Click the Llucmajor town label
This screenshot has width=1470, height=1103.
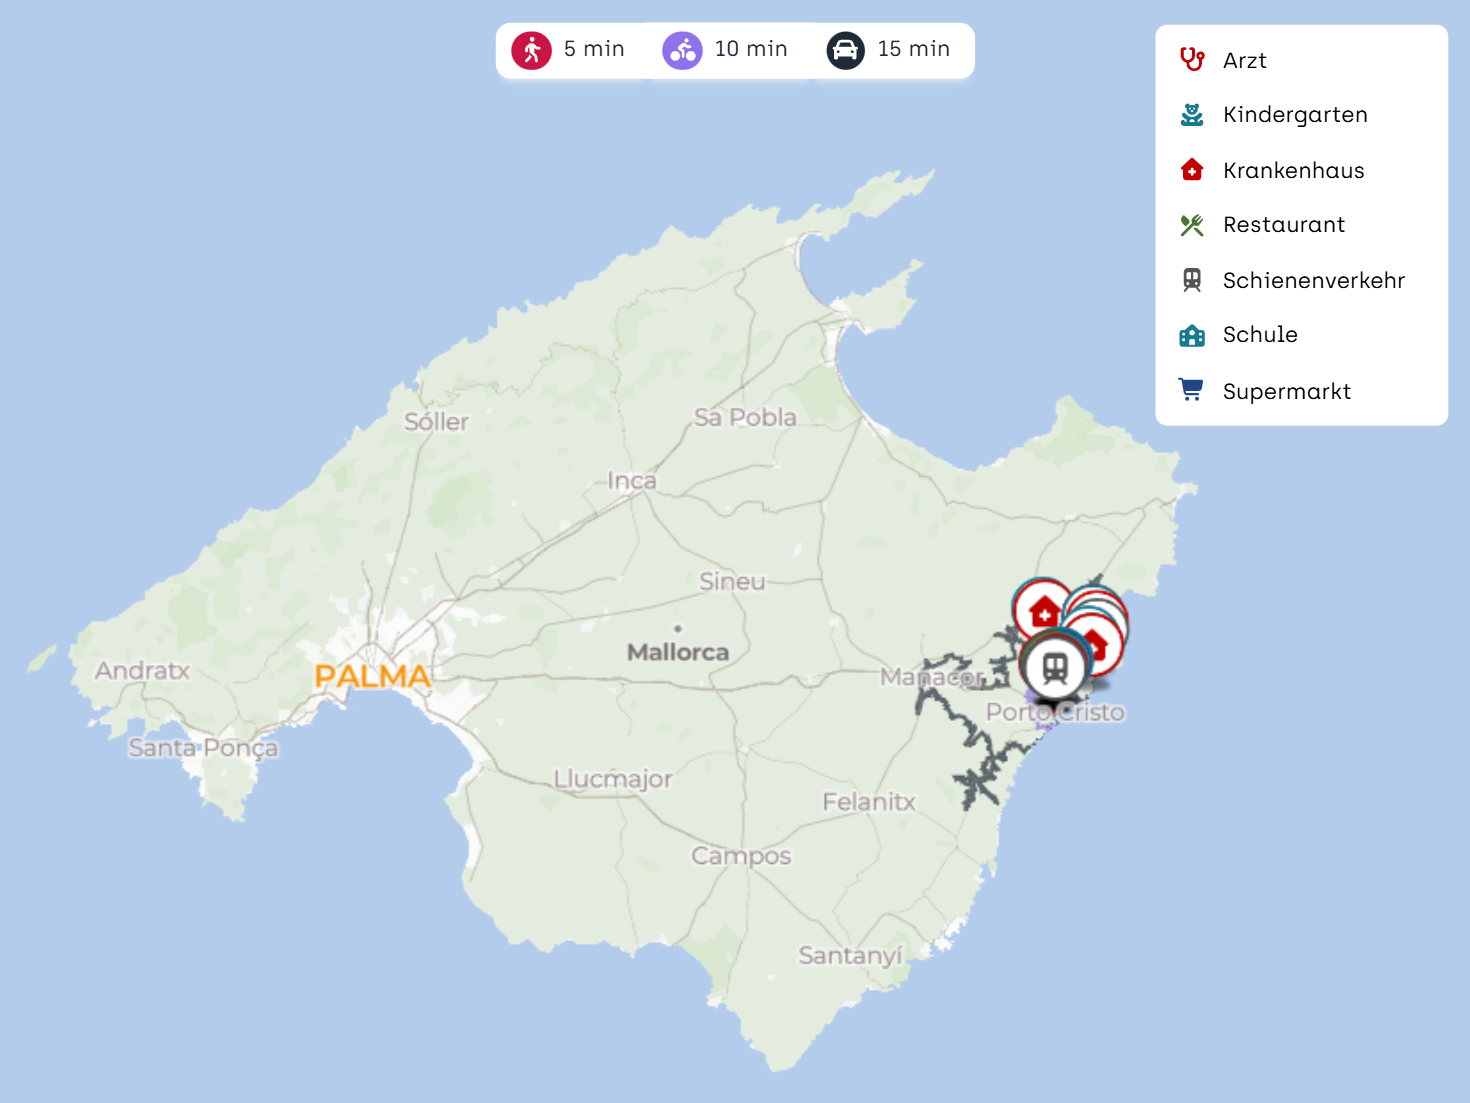pos(613,779)
